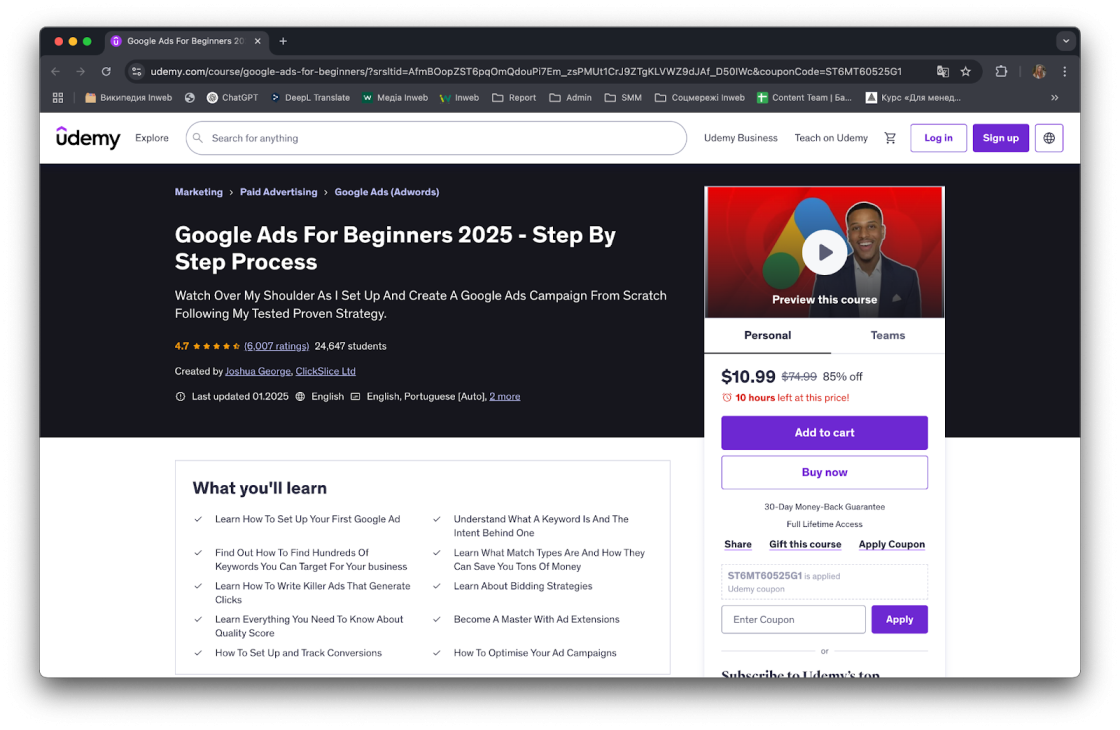Open the ChatGPT bookmark
1120x730 pixels.
pyautogui.click(x=232, y=98)
